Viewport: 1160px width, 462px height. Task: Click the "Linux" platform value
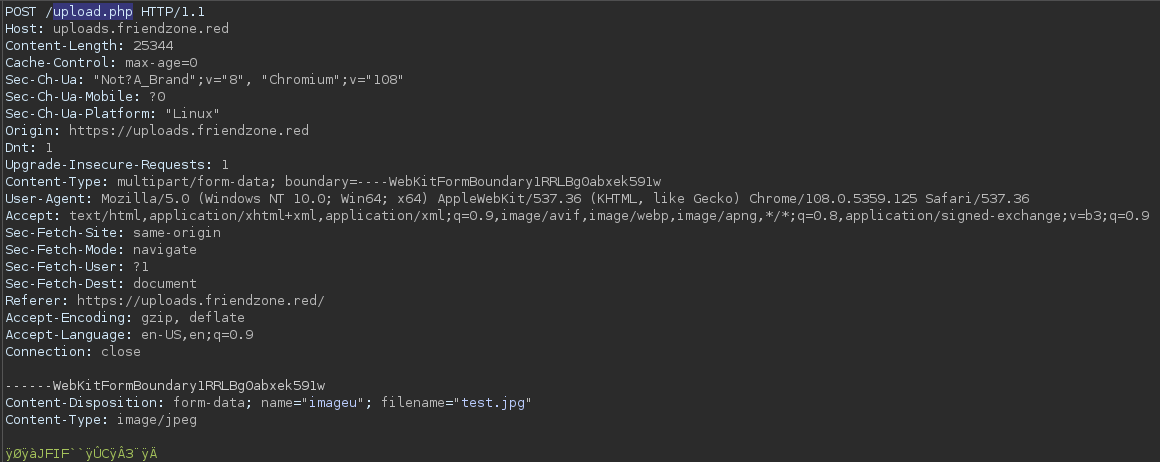pos(192,114)
